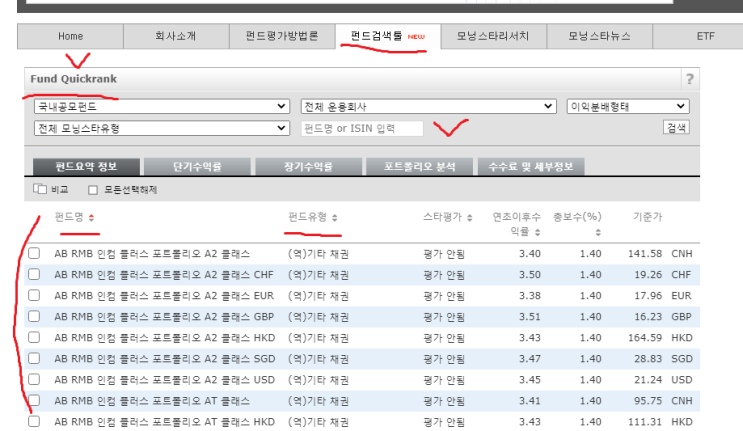Screen dimensions: 743x431
Task: Select checkbox for A2 클래스 EUR fund
Action: (34, 296)
